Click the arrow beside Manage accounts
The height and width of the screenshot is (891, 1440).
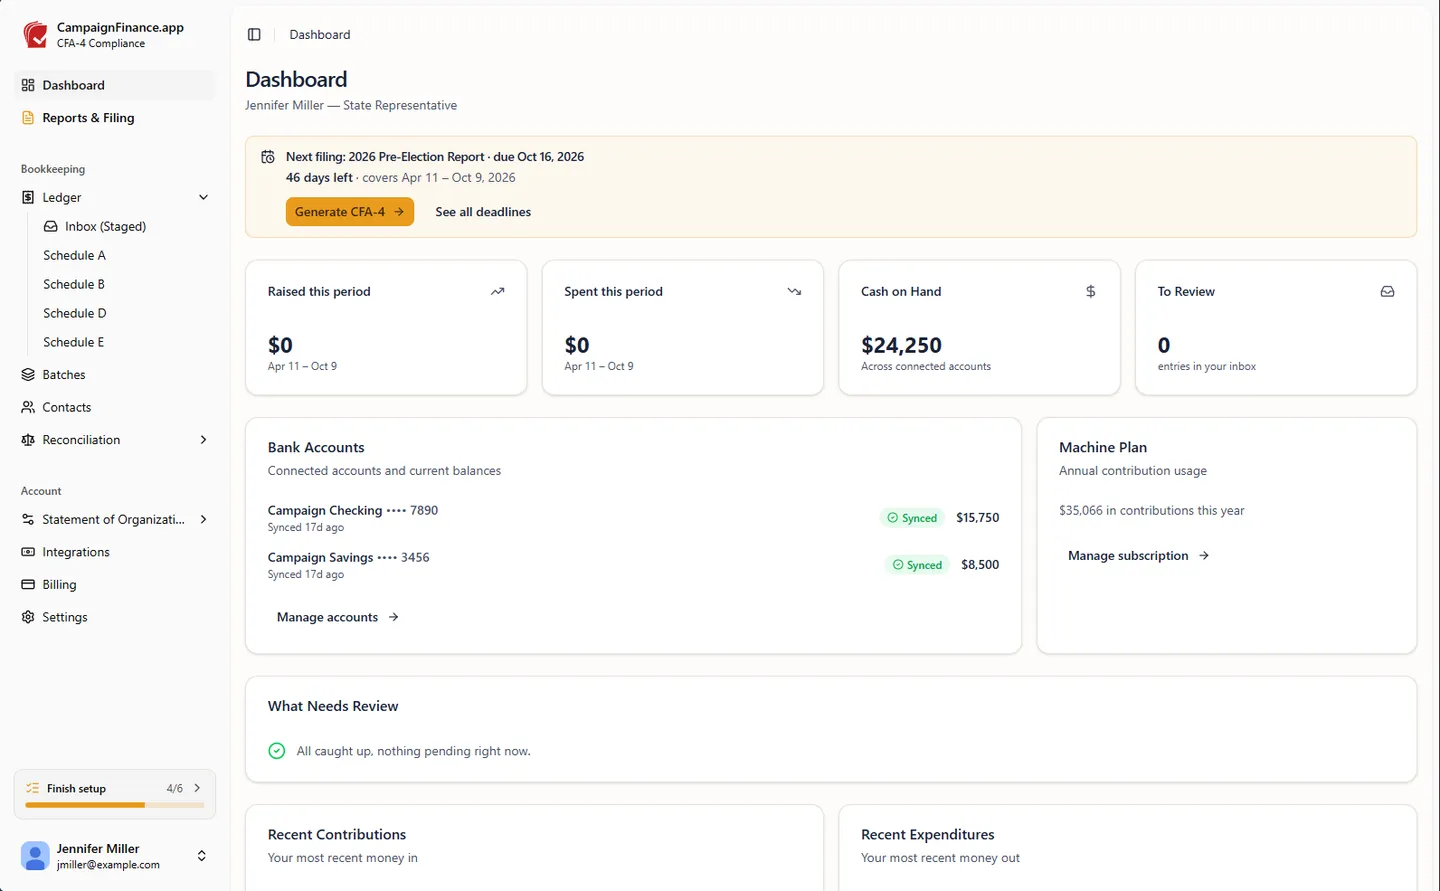click(394, 618)
